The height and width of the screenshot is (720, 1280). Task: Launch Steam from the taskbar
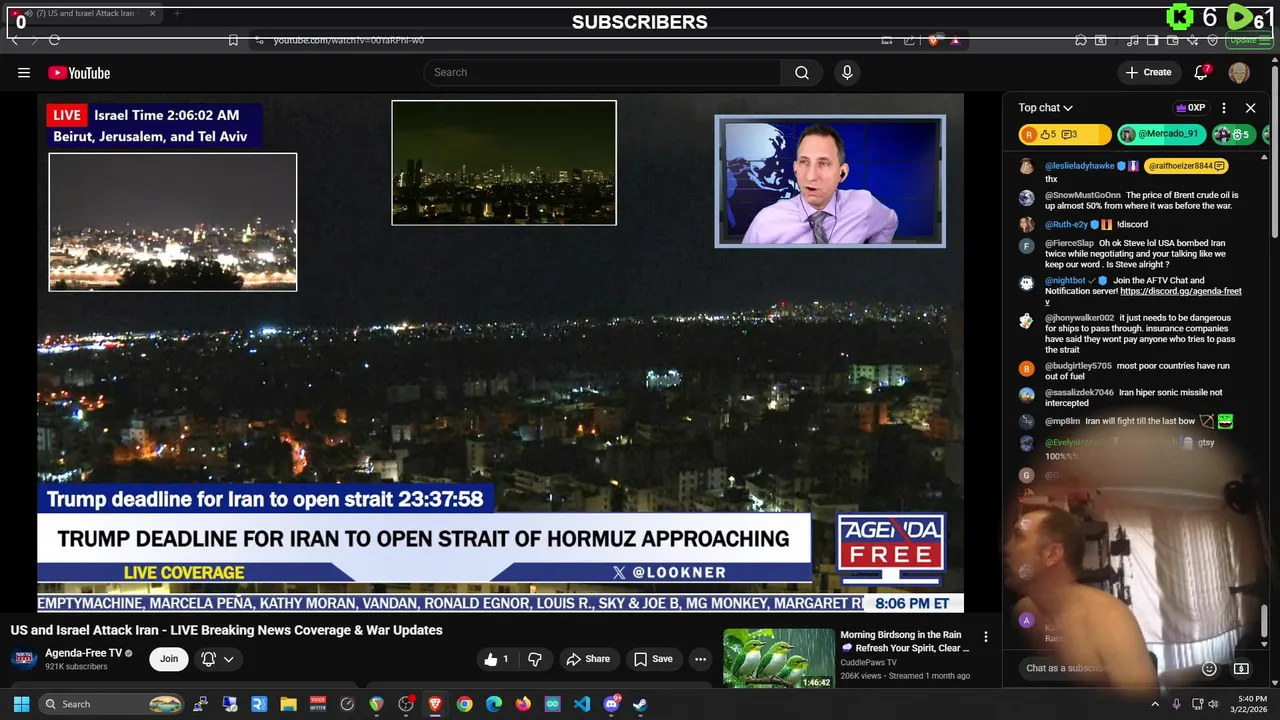click(x=640, y=704)
